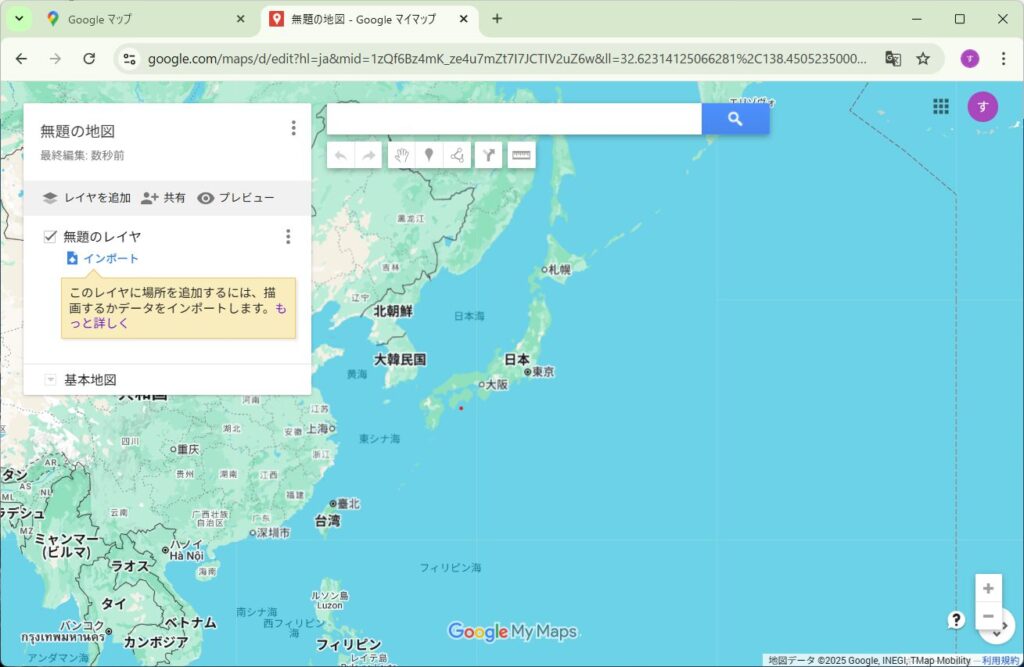
Task: Click the undo arrow in map toolbar
Action: point(340,155)
